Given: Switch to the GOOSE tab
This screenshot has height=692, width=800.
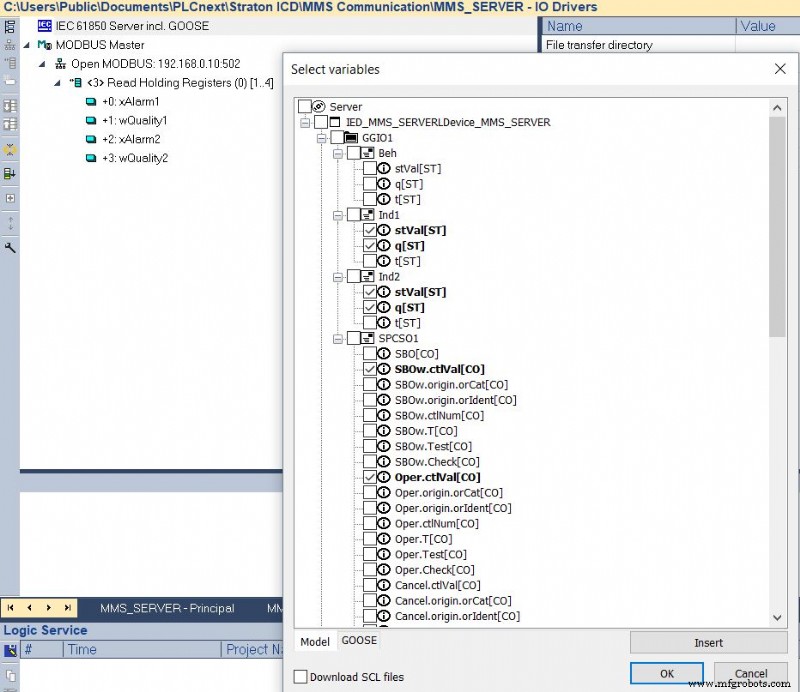Looking at the screenshot, I should (357, 641).
